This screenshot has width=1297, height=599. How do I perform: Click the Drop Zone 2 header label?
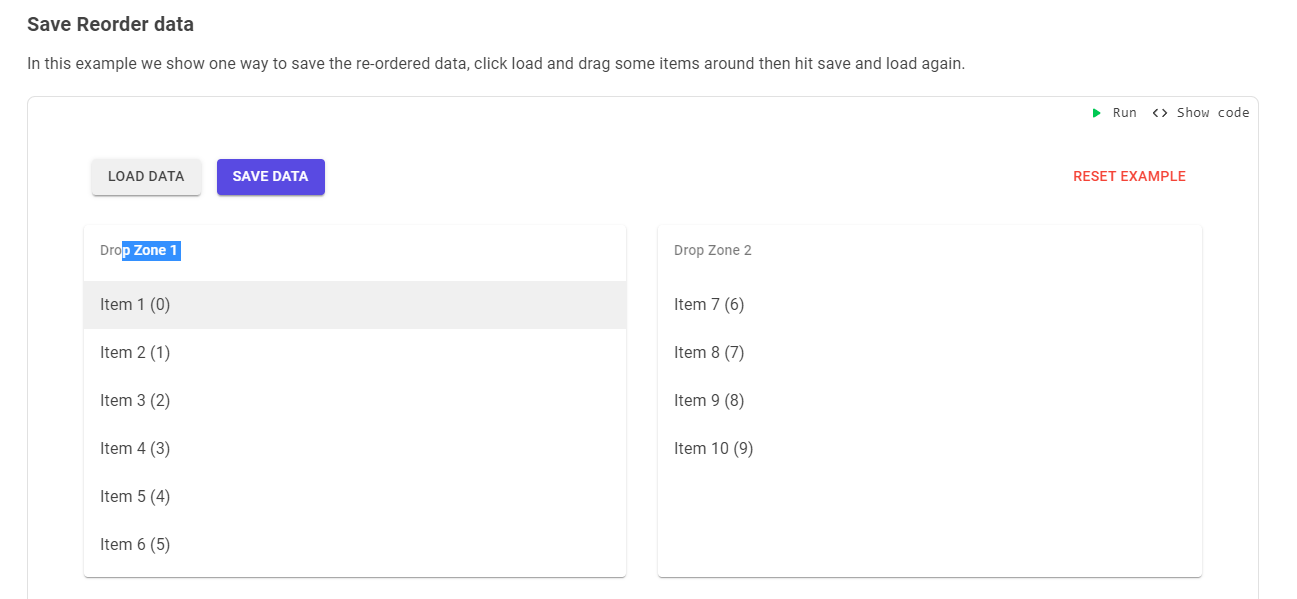click(712, 250)
